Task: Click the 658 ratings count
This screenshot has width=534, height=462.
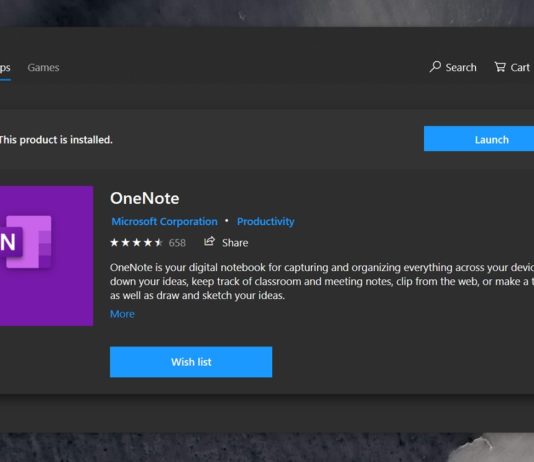Action: point(177,243)
